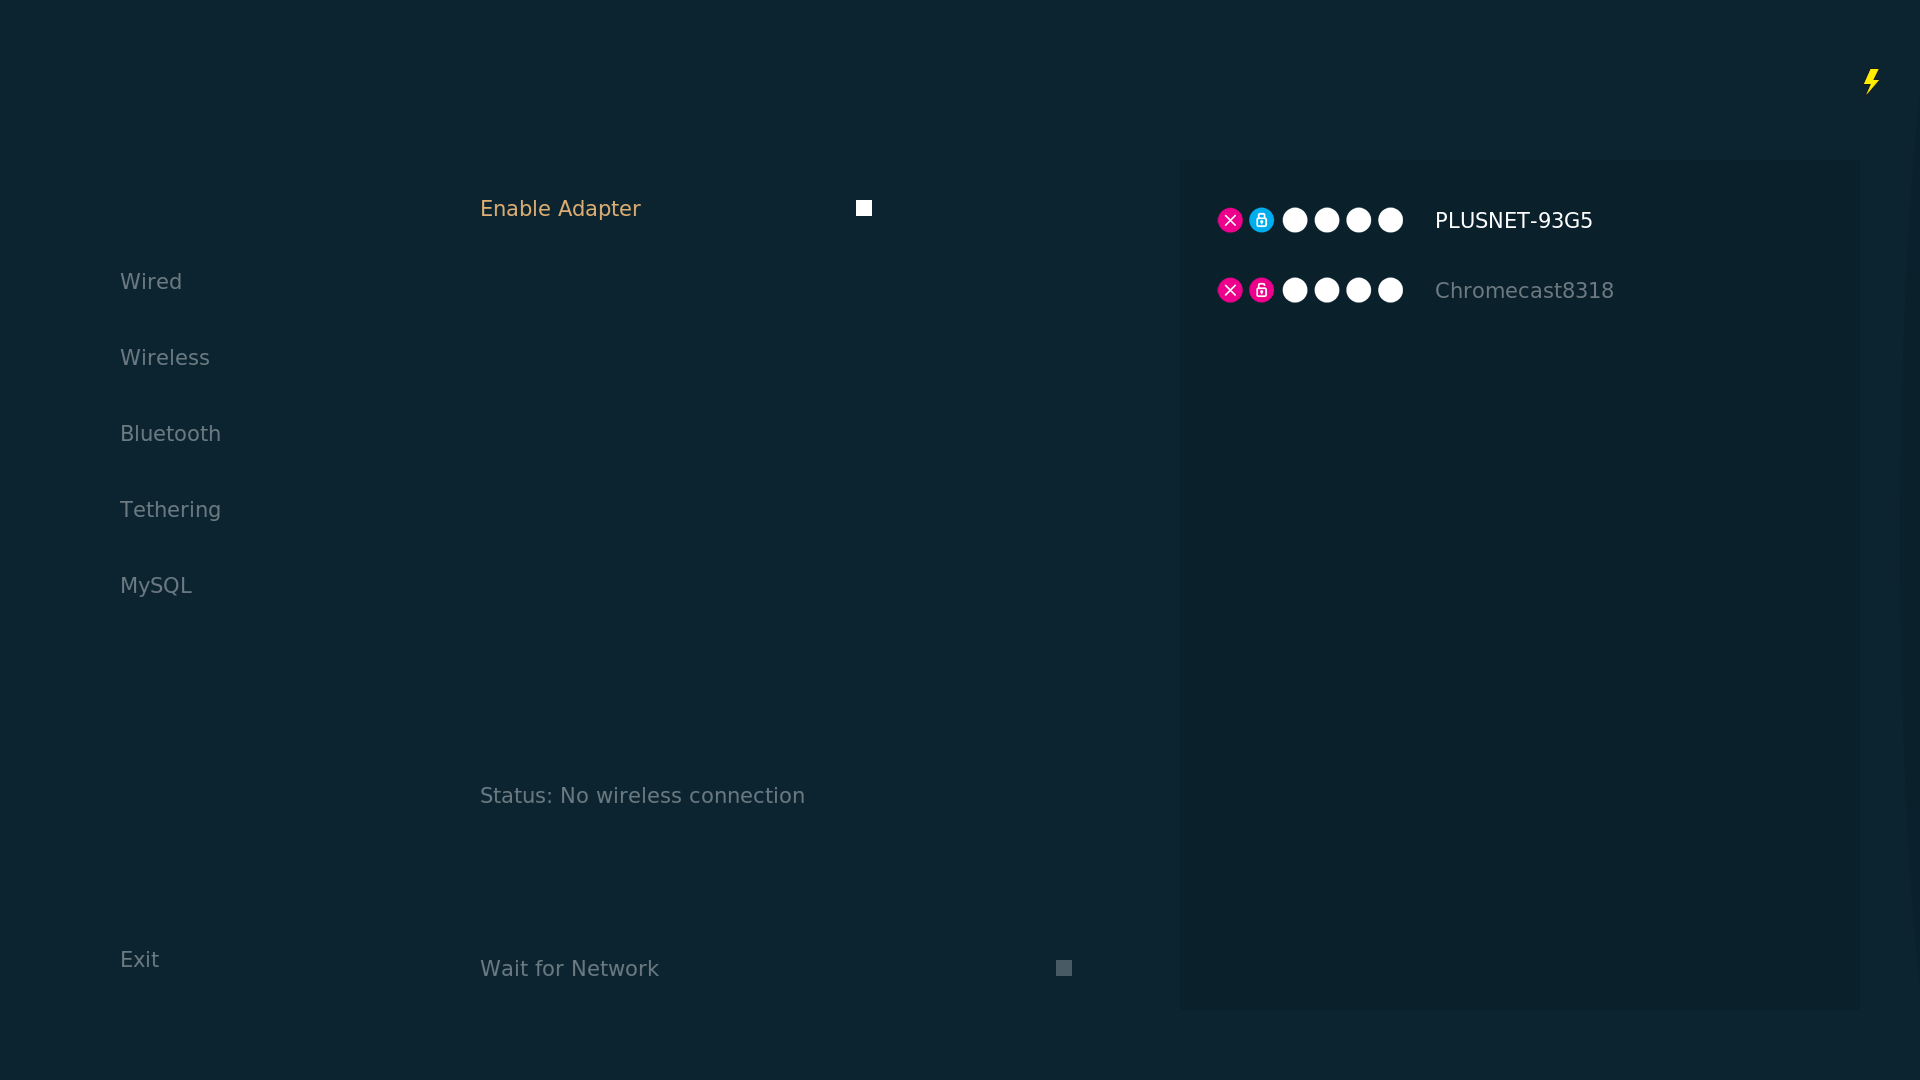Open the Wired settings section
The image size is (1920, 1080).
[151, 282]
